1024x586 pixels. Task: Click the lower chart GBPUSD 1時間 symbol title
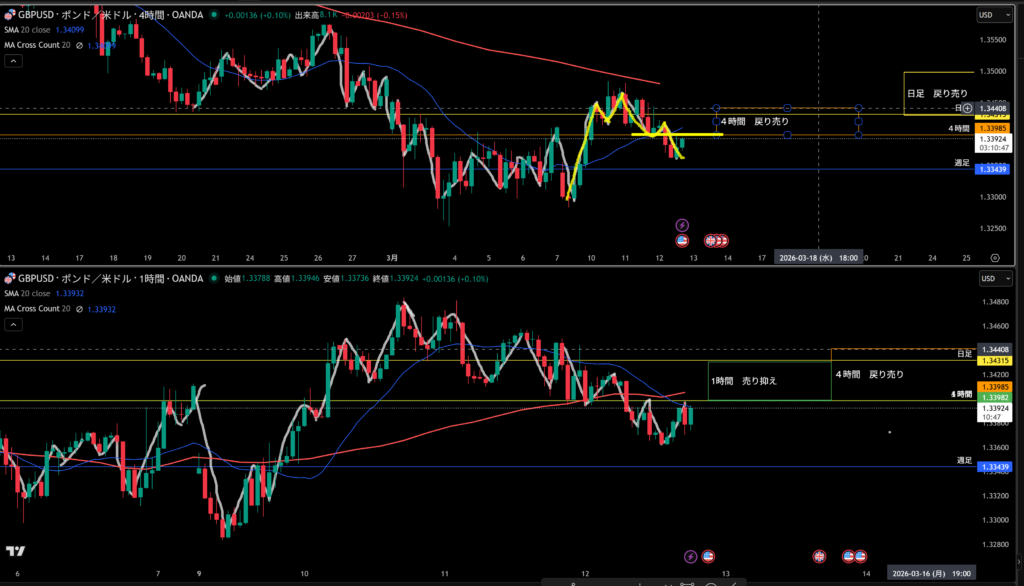pyautogui.click(x=110, y=279)
